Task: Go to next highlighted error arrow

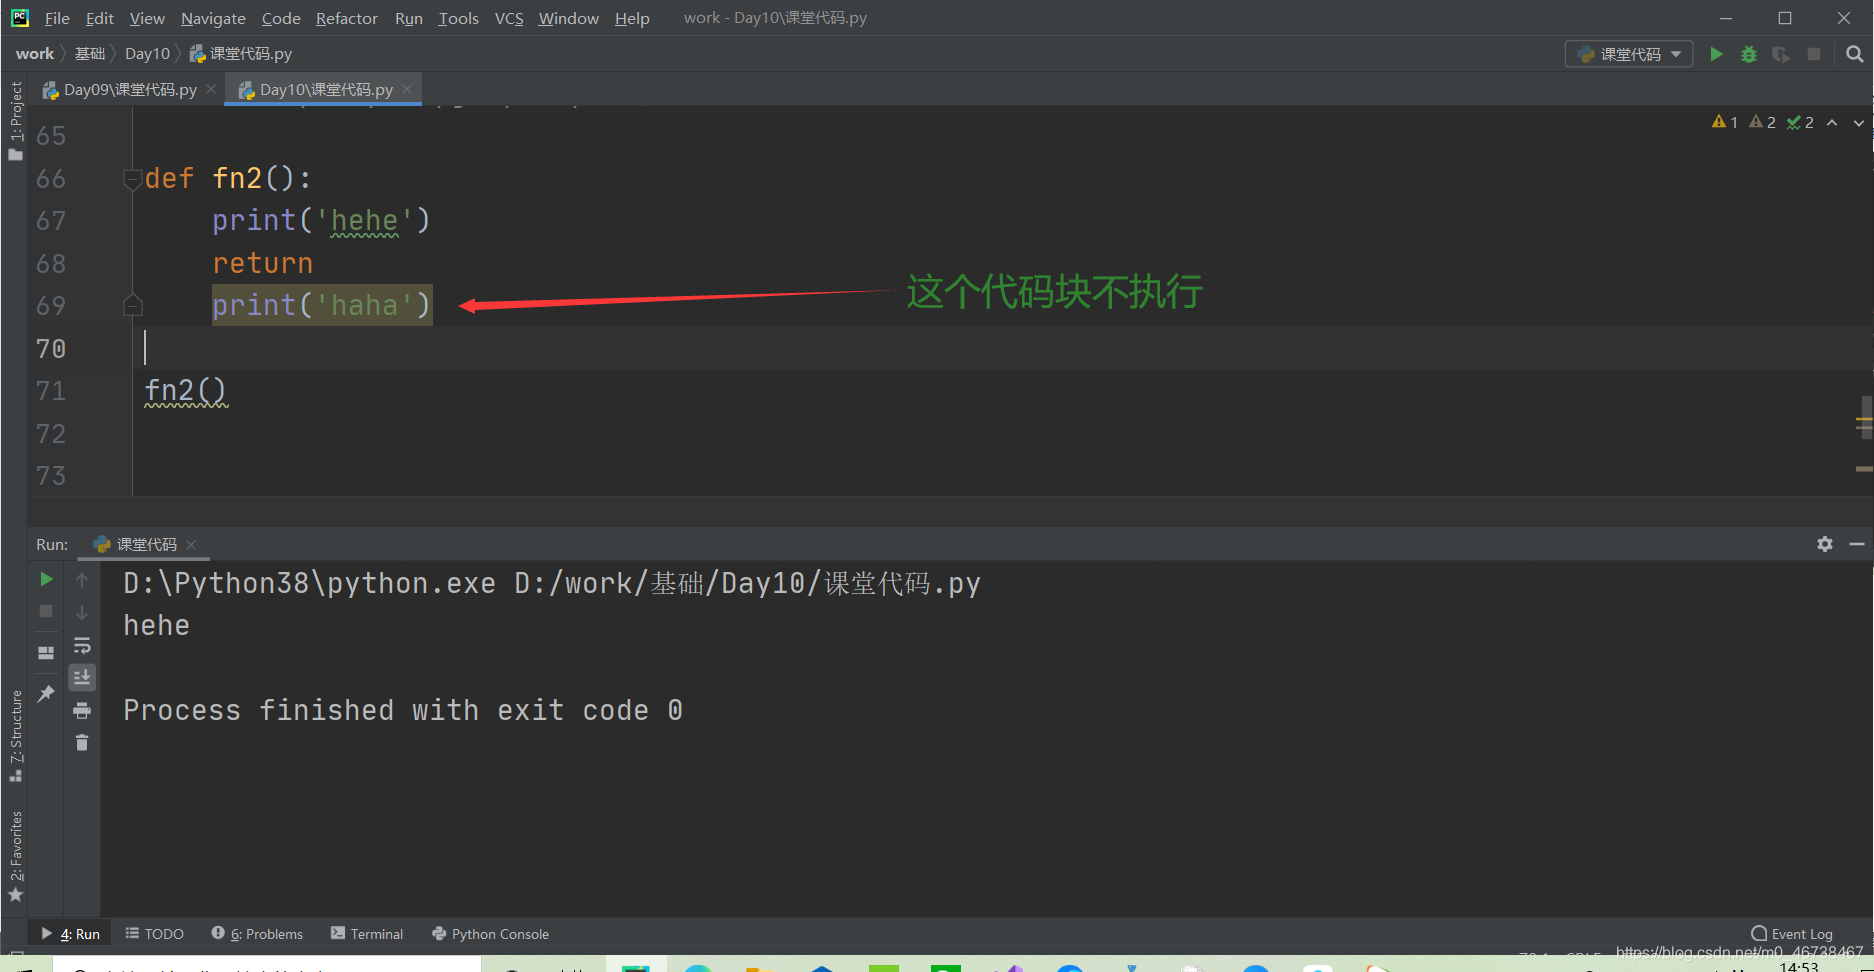Action: pos(1859,123)
